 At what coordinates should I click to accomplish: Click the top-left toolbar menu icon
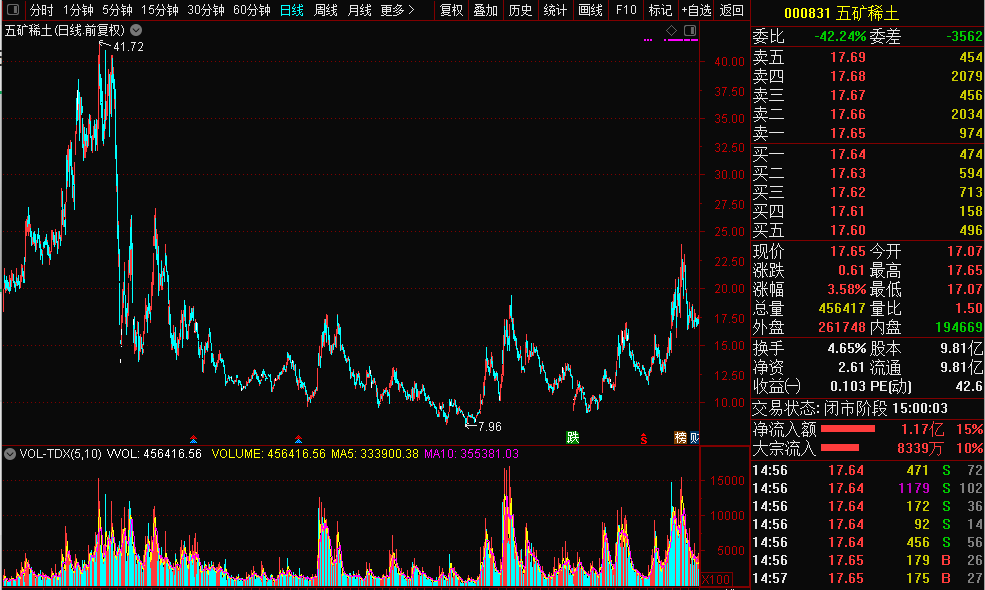click(x=11, y=10)
